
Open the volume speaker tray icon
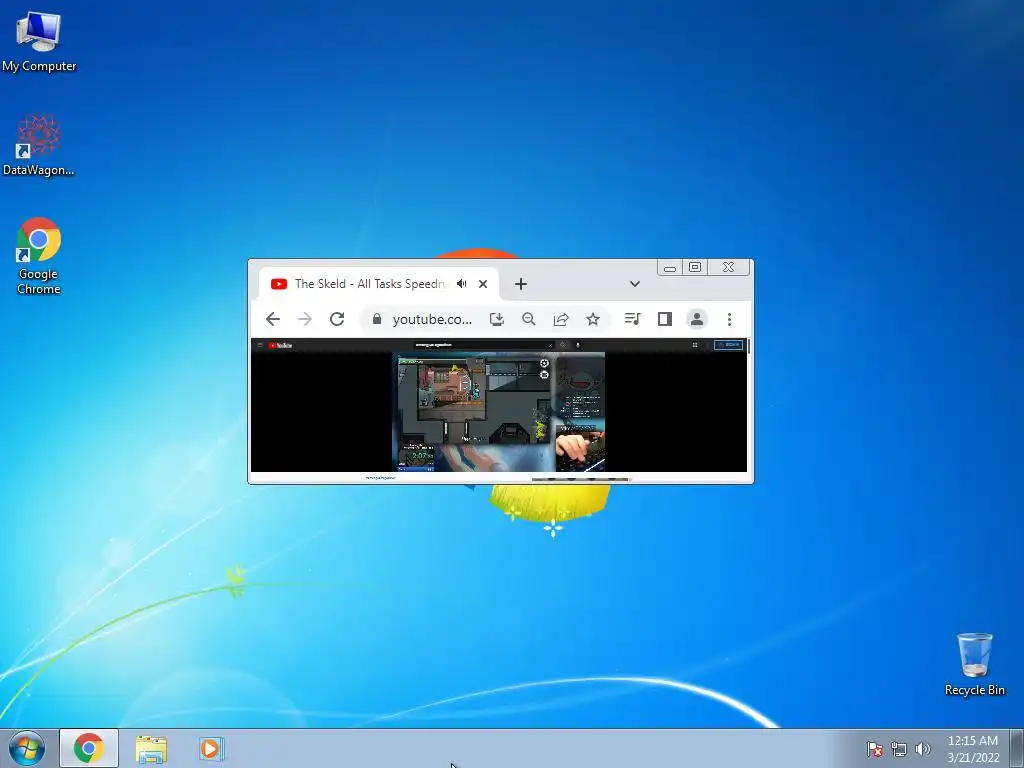922,749
